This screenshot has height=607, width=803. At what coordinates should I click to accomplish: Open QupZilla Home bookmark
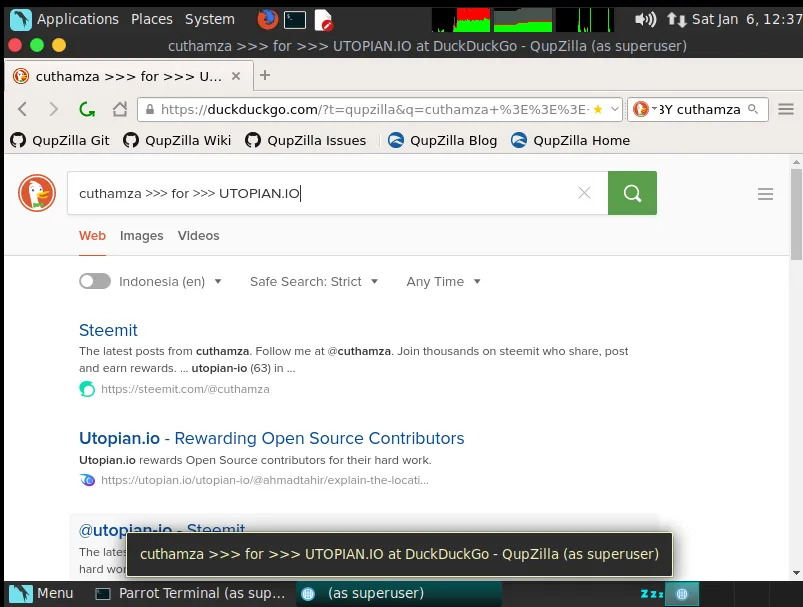point(570,140)
